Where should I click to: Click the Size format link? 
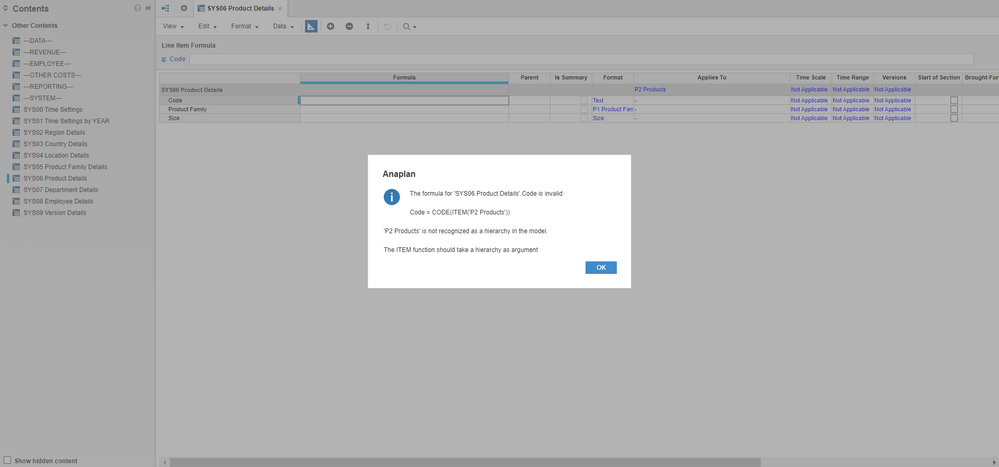(598, 119)
